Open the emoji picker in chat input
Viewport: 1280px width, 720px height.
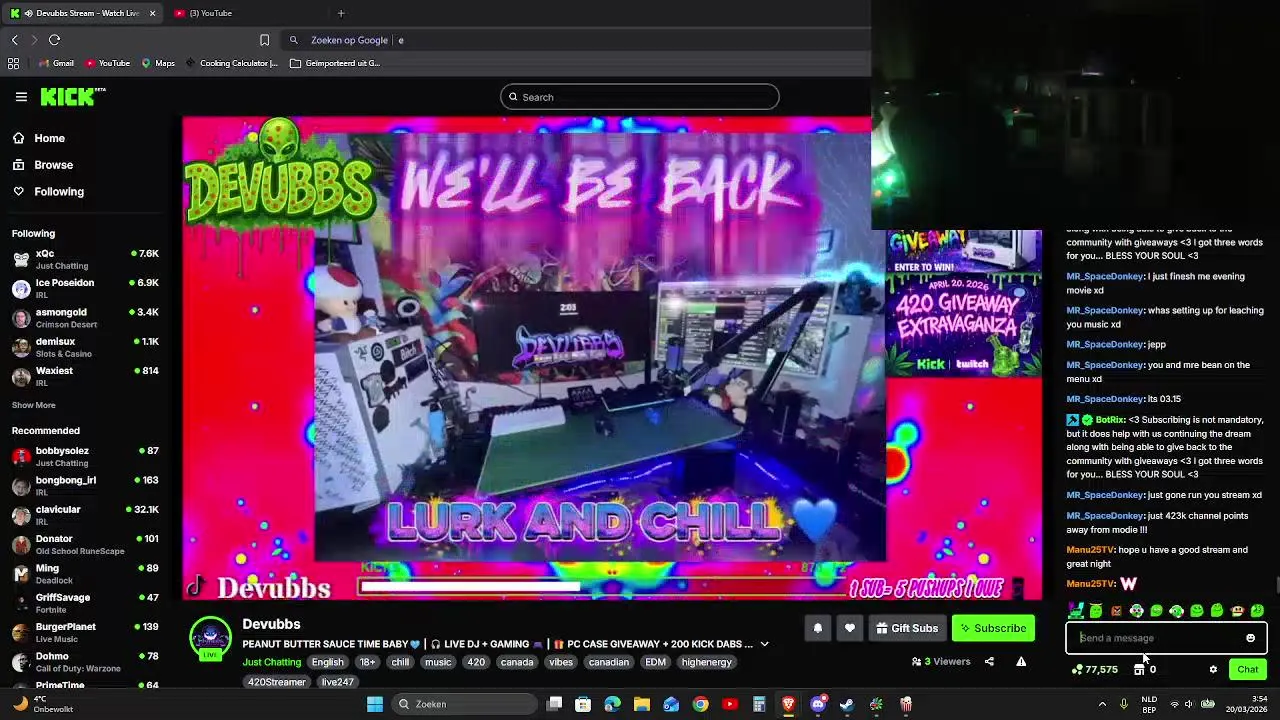tap(1250, 638)
